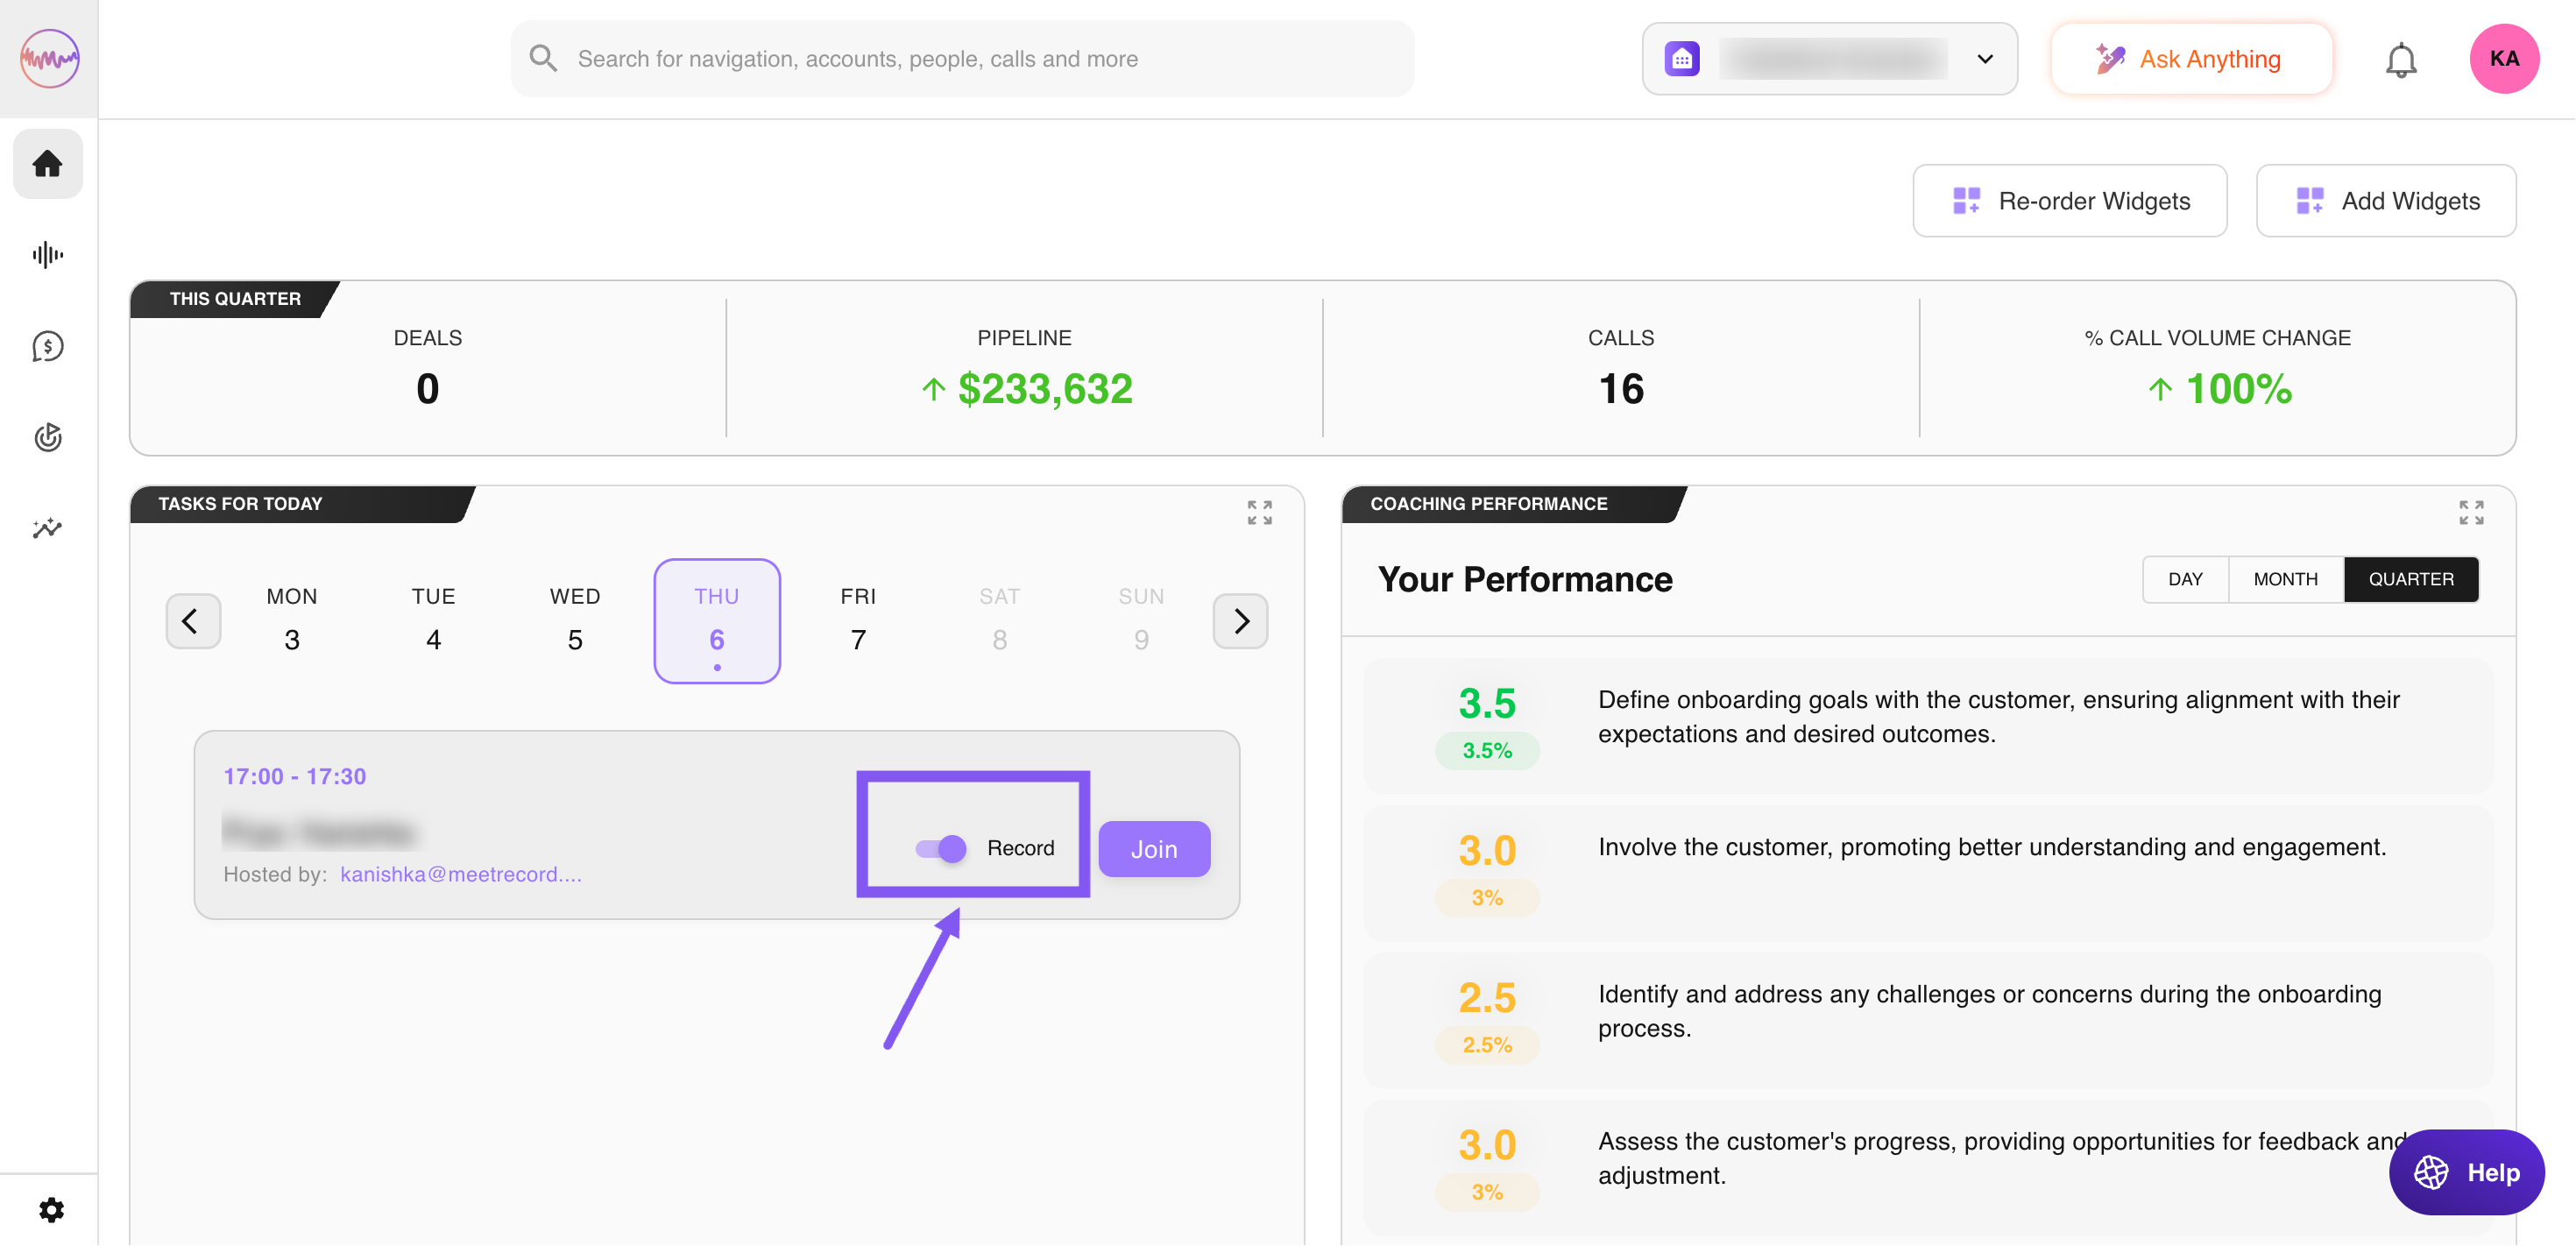Open the analytics trend sidebar icon

(x=47, y=528)
